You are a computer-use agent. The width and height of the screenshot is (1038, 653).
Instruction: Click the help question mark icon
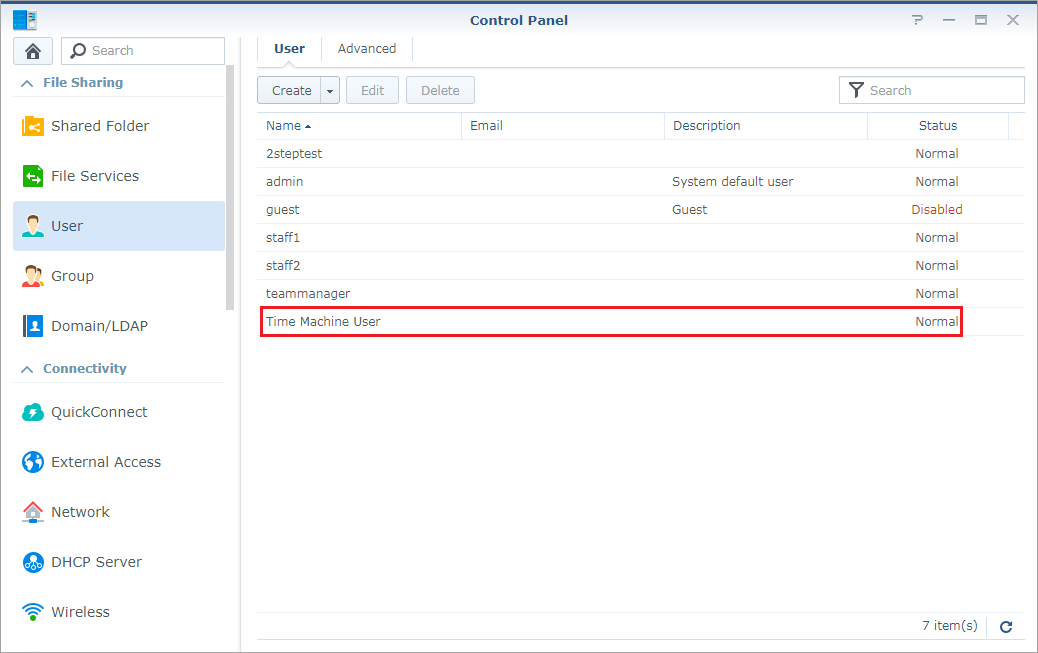coord(917,20)
